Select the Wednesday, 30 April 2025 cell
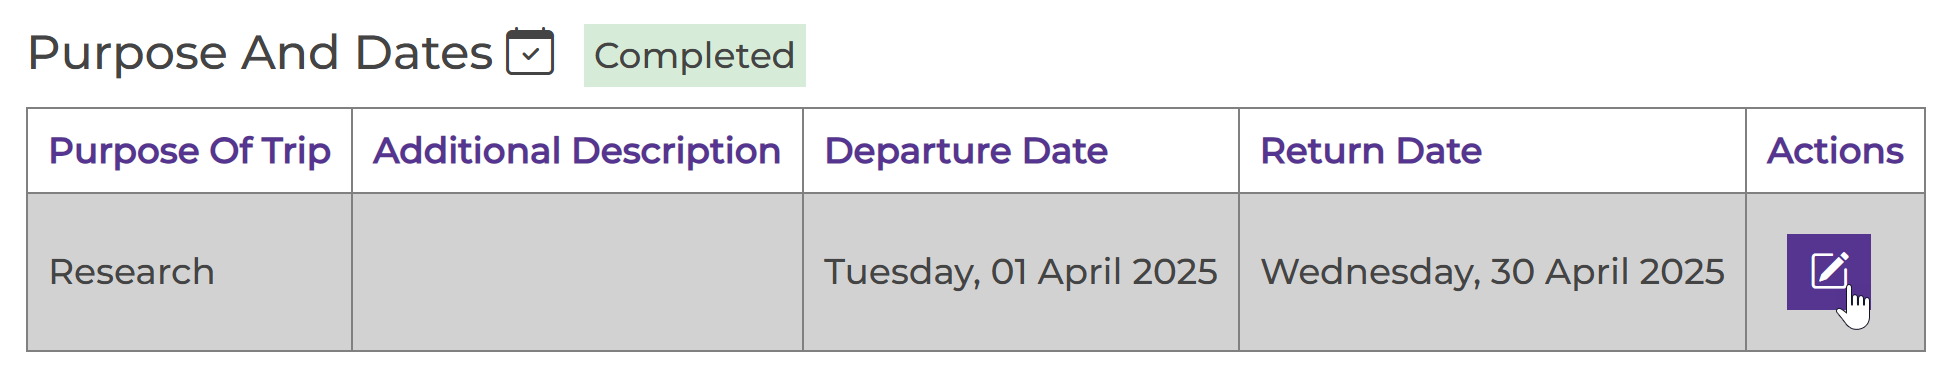The width and height of the screenshot is (1952, 381). pyautogui.click(x=1493, y=272)
